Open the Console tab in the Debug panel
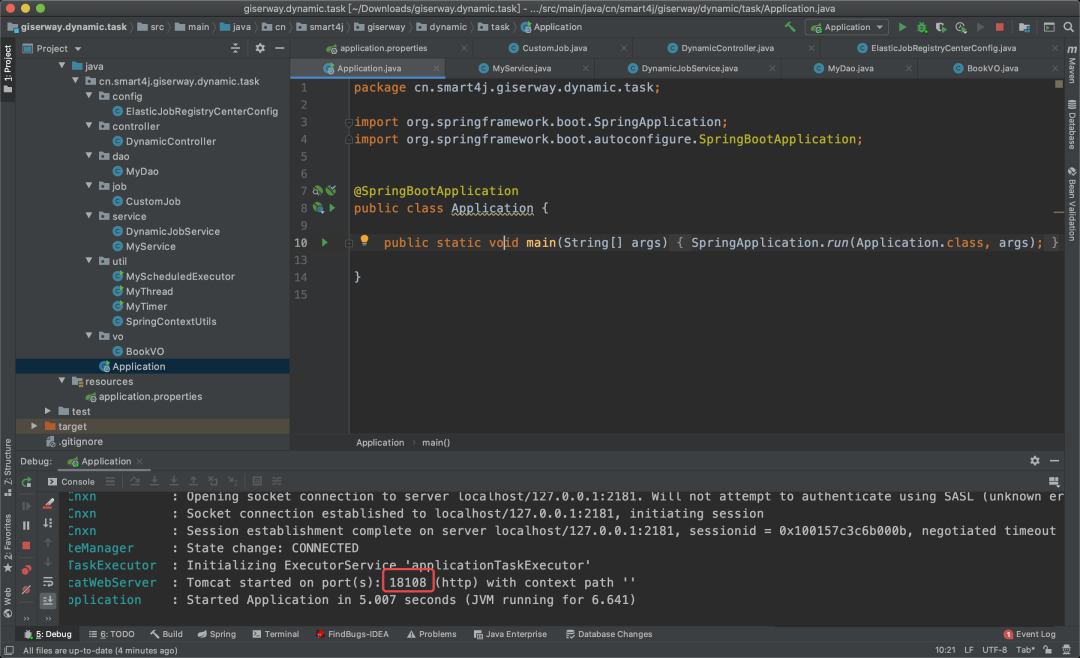The width and height of the screenshot is (1080, 658). point(72,482)
